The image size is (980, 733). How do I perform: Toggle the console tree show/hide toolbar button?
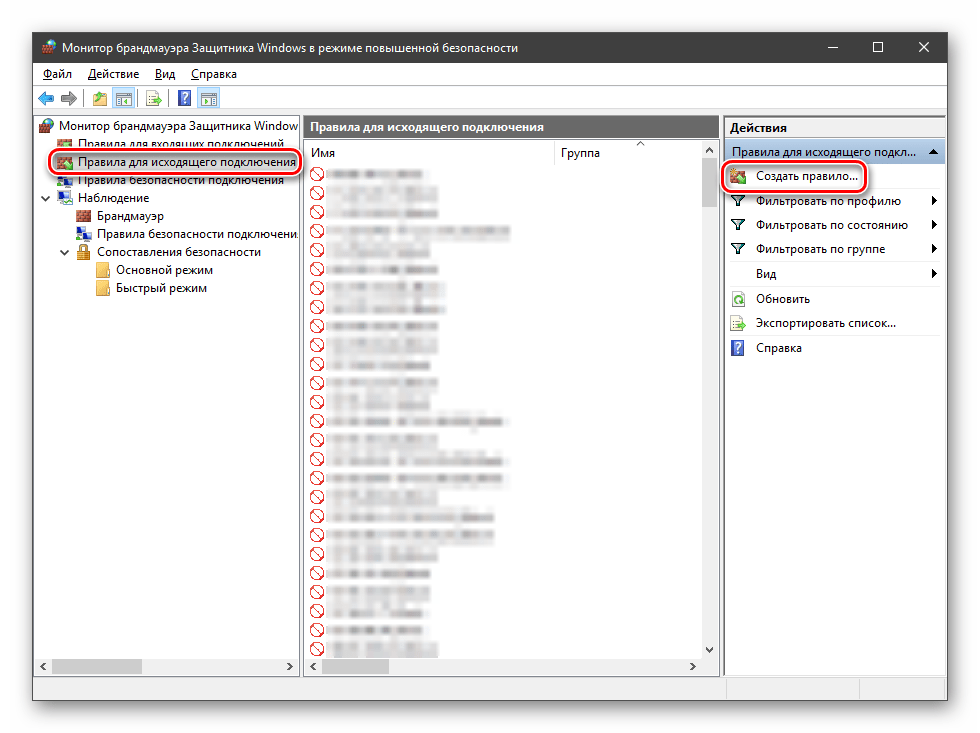[124, 98]
